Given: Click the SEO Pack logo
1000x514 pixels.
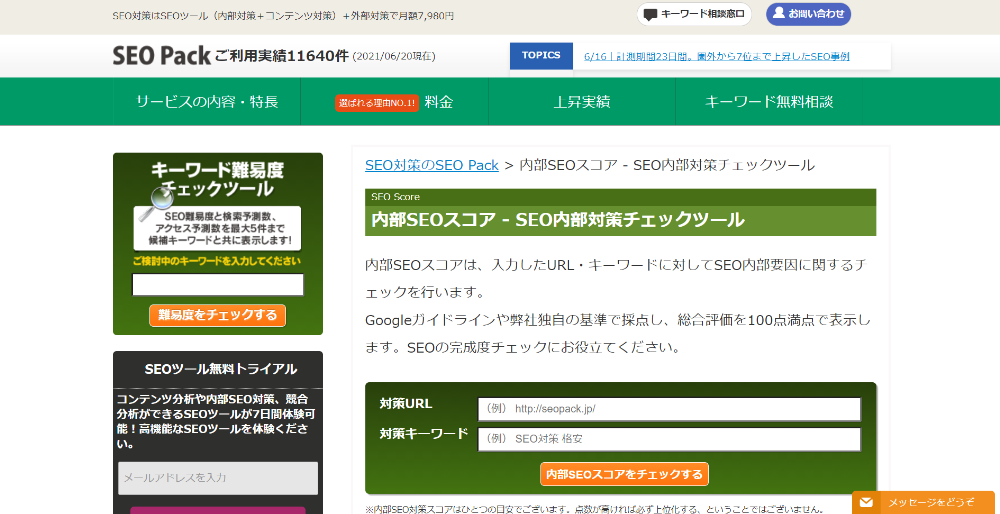Looking at the screenshot, I should point(161,56).
